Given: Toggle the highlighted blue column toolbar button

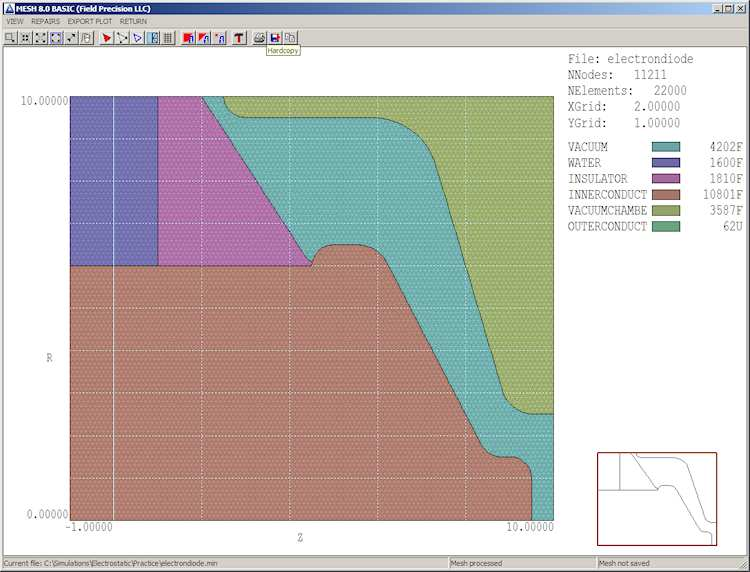Looking at the screenshot, I should click(x=153, y=38).
